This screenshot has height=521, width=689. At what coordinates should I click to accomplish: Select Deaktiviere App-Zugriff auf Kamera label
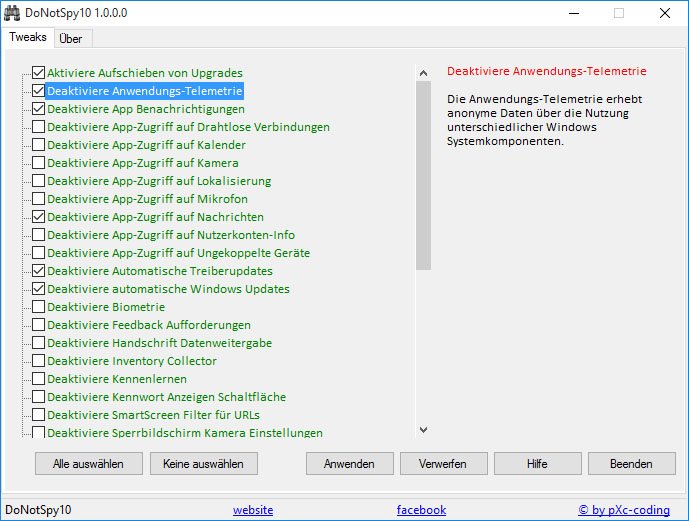(143, 163)
